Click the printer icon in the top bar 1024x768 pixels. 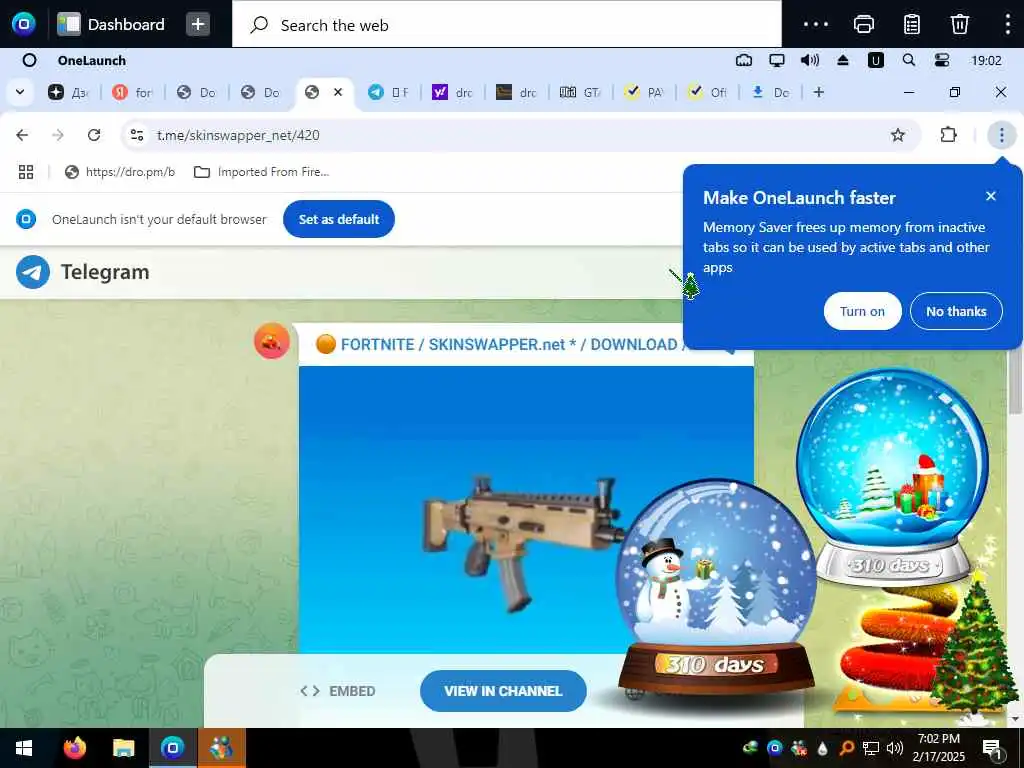863,24
